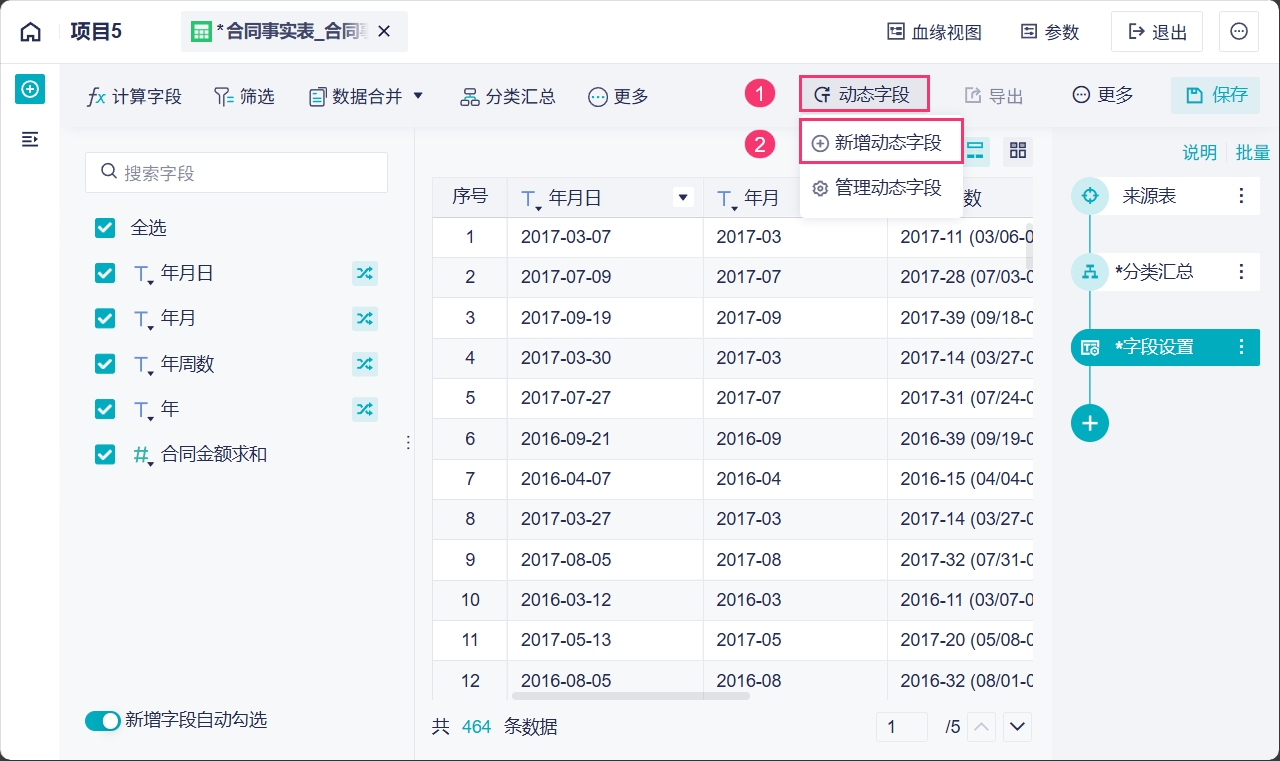Image resolution: width=1280 pixels, height=761 pixels.
Task: Open the left toolbar 更多 menu
Action: tap(618, 96)
